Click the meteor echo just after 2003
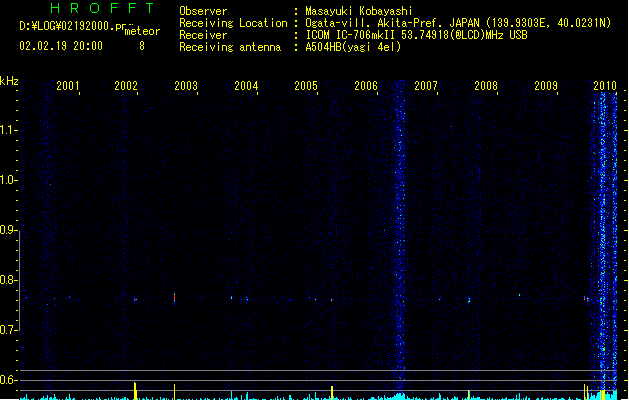Image resolution: width=629 pixels, height=400 pixels. tap(174, 299)
